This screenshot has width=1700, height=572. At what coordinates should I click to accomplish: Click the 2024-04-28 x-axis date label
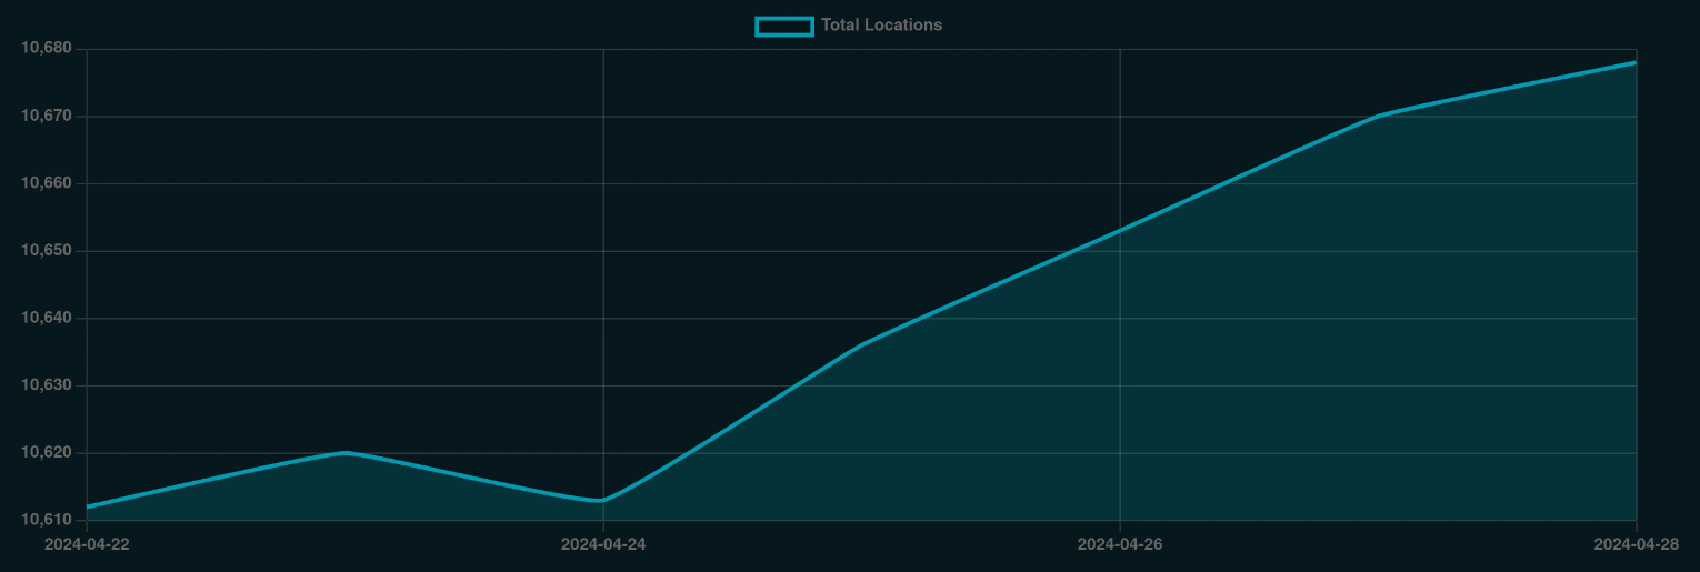[1635, 544]
